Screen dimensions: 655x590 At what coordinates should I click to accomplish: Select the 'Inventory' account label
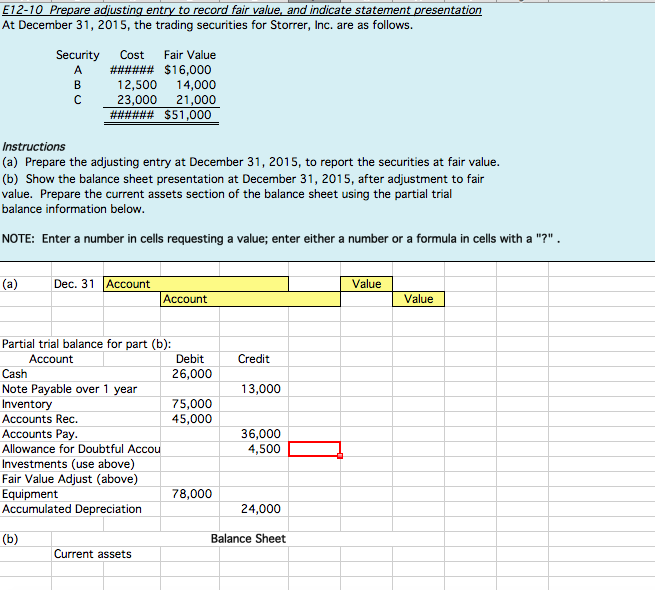(x=27, y=404)
